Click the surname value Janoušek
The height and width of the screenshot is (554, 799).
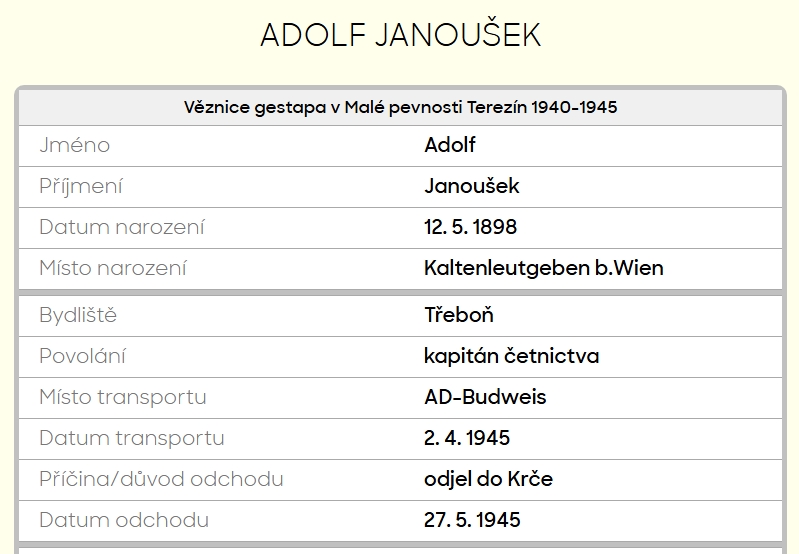[472, 186]
